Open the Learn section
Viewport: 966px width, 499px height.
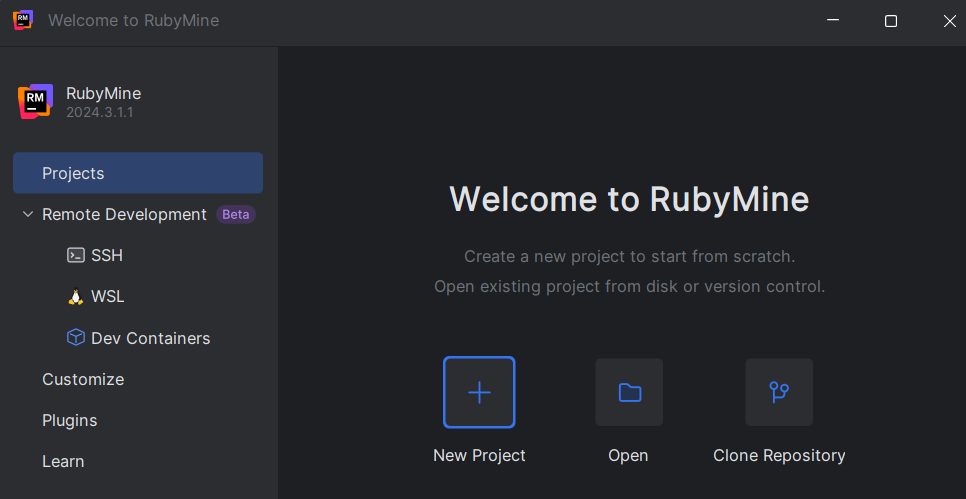click(63, 461)
